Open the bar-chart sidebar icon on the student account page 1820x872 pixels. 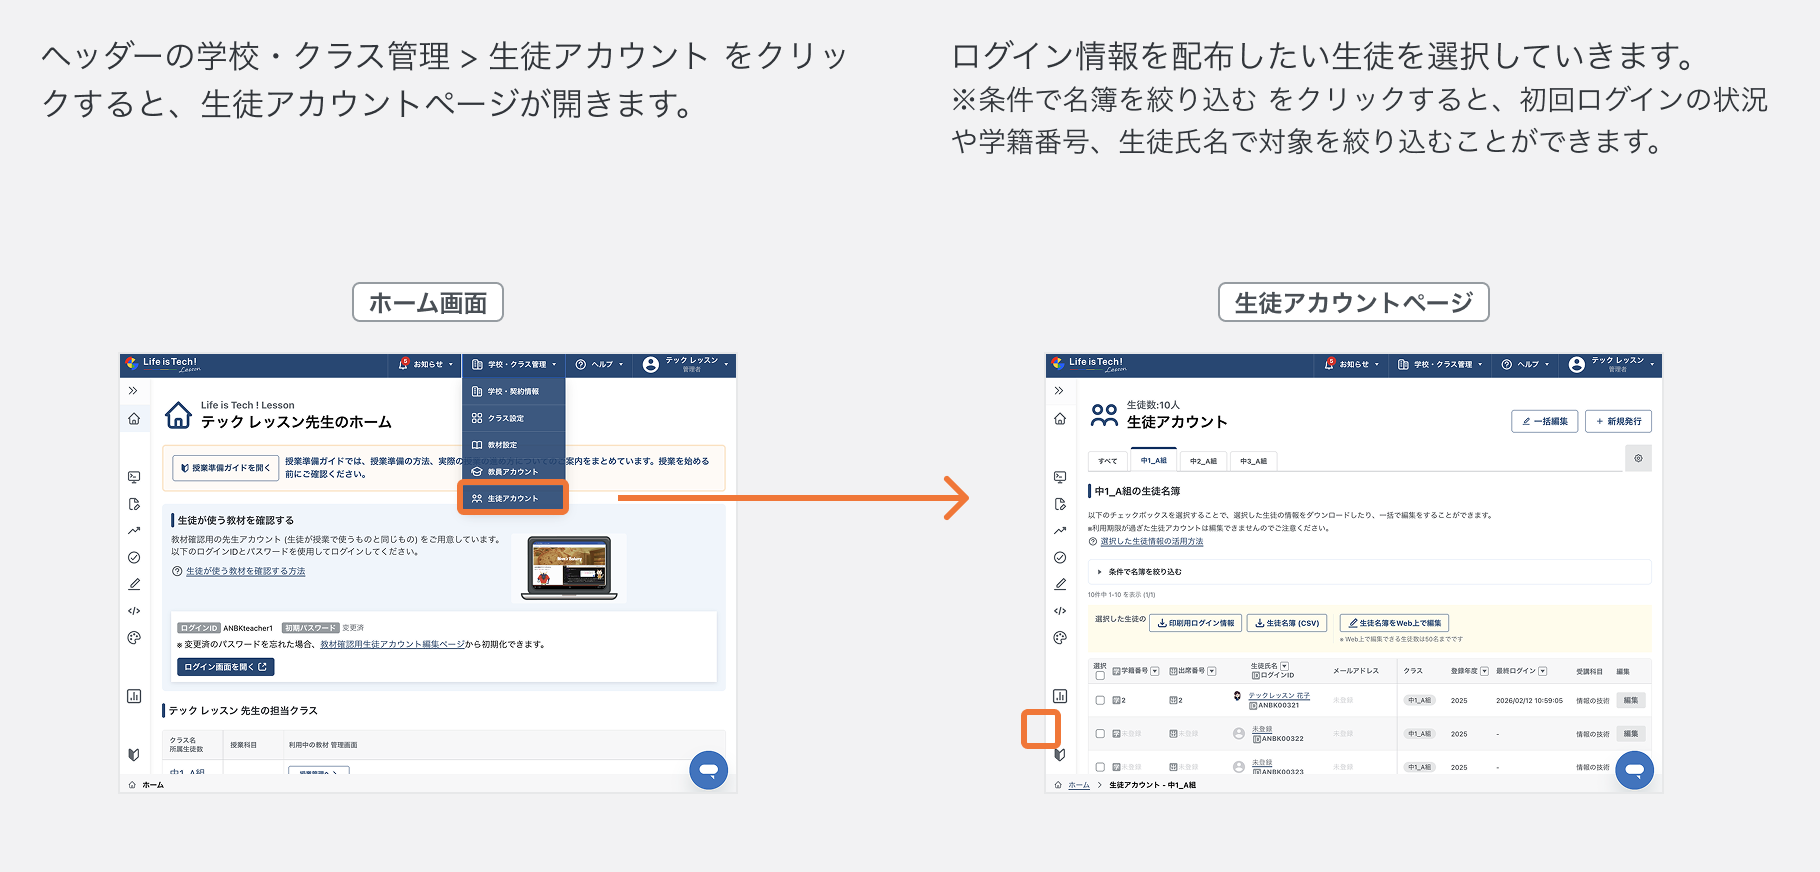[1060, 696]
